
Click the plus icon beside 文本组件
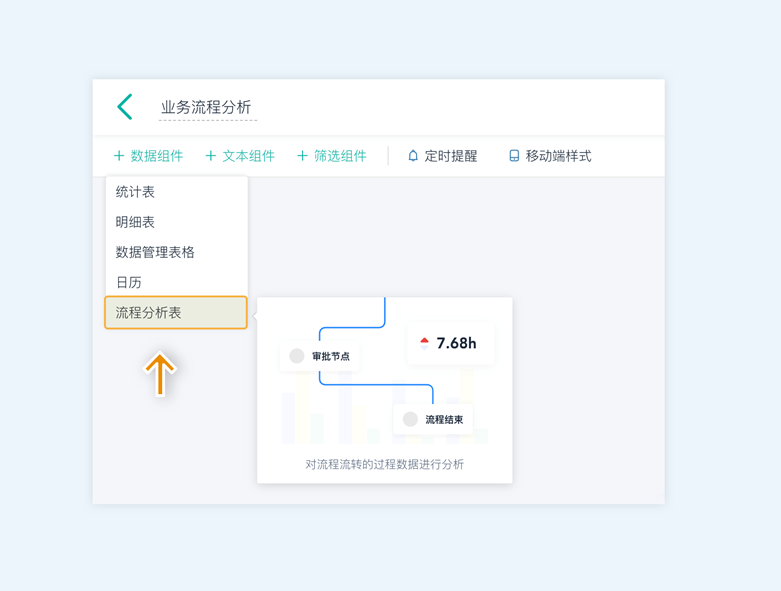coord(210,156)
